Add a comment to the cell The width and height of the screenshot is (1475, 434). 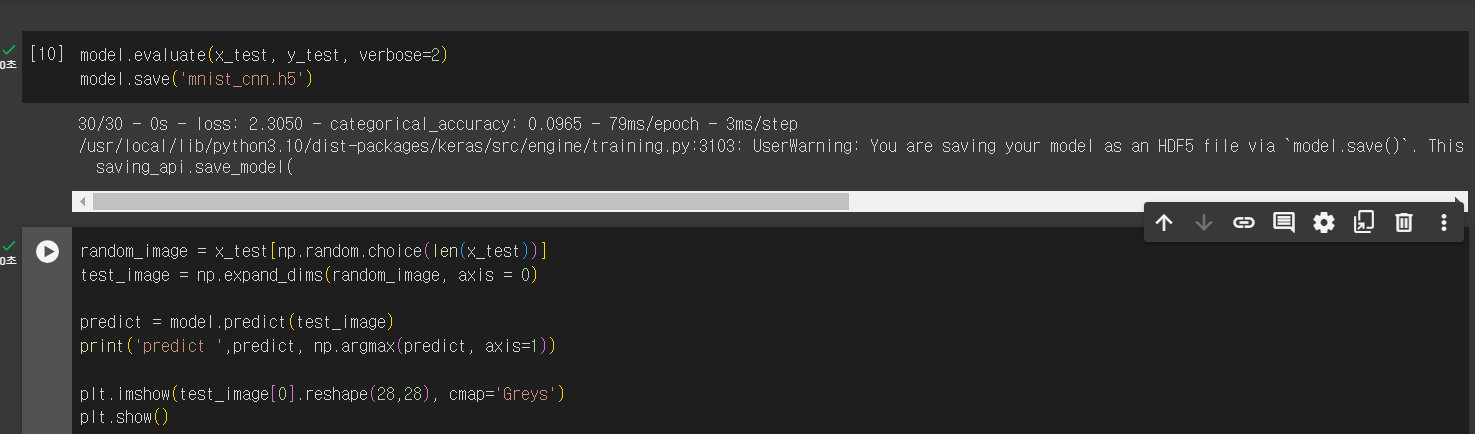coord(1284,223)
